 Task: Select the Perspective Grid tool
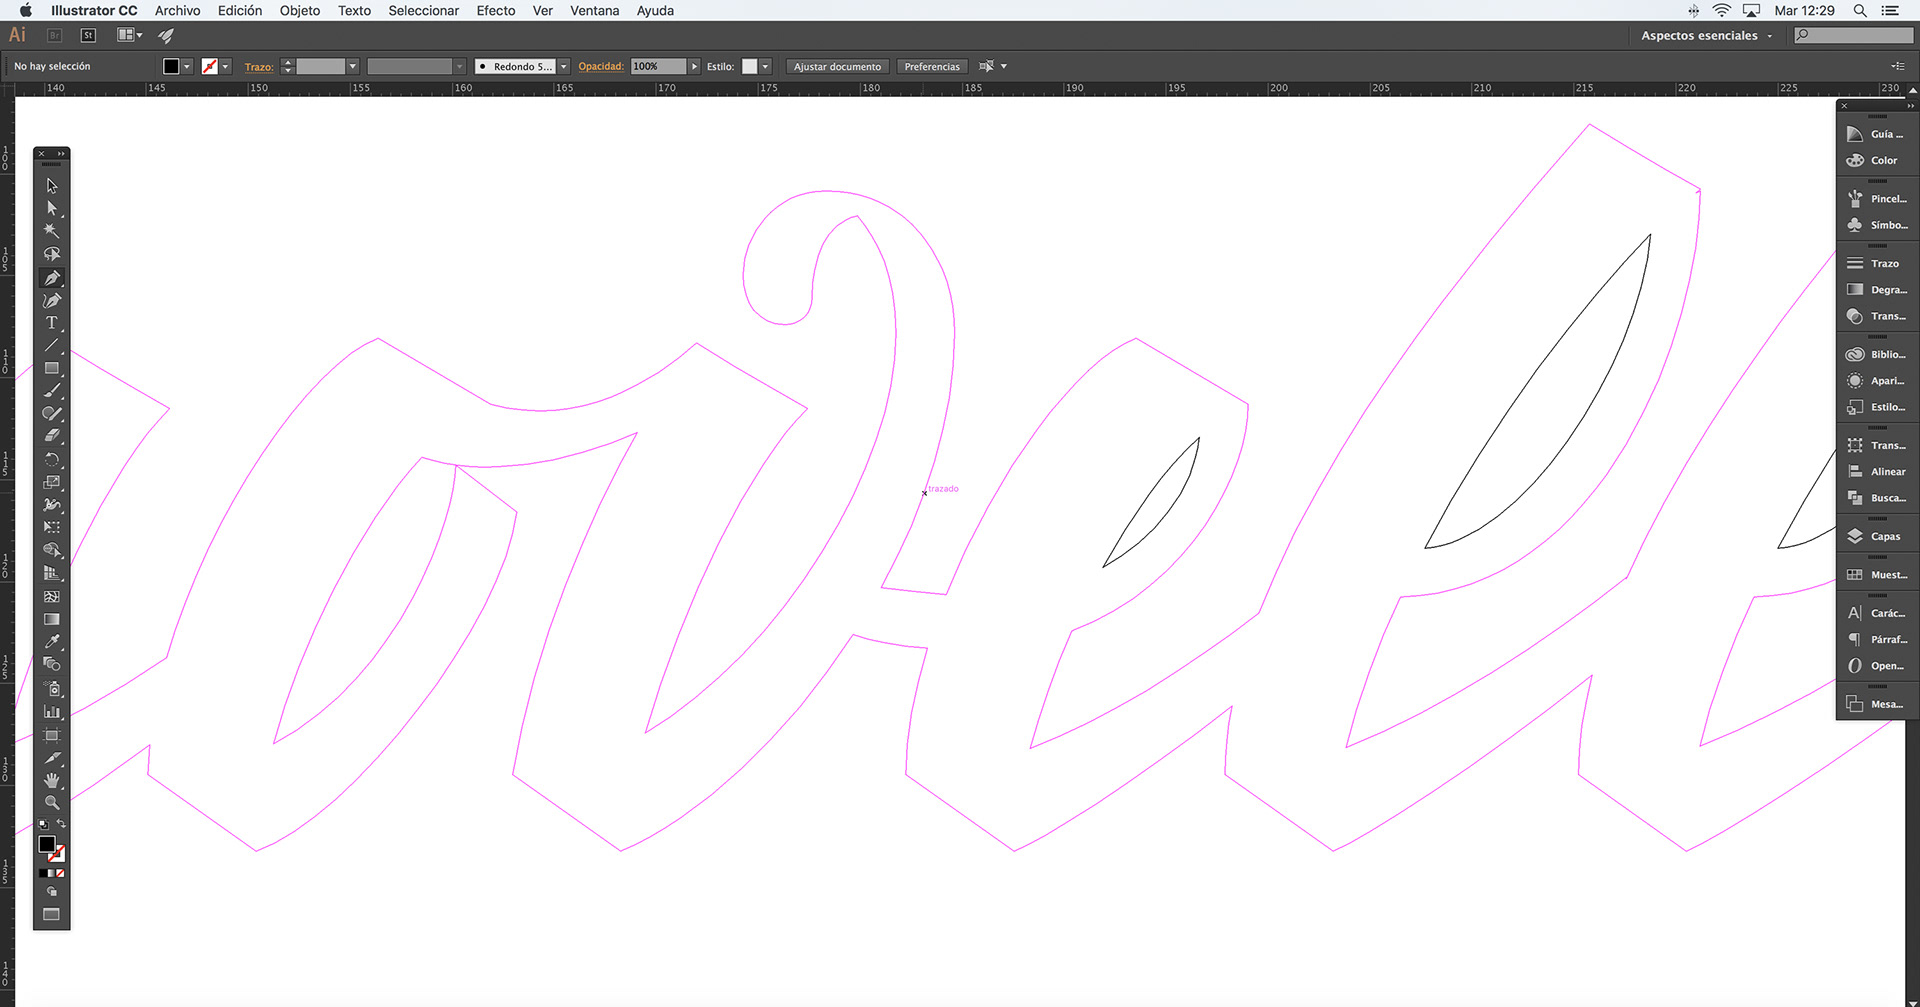tap(52, 573)
